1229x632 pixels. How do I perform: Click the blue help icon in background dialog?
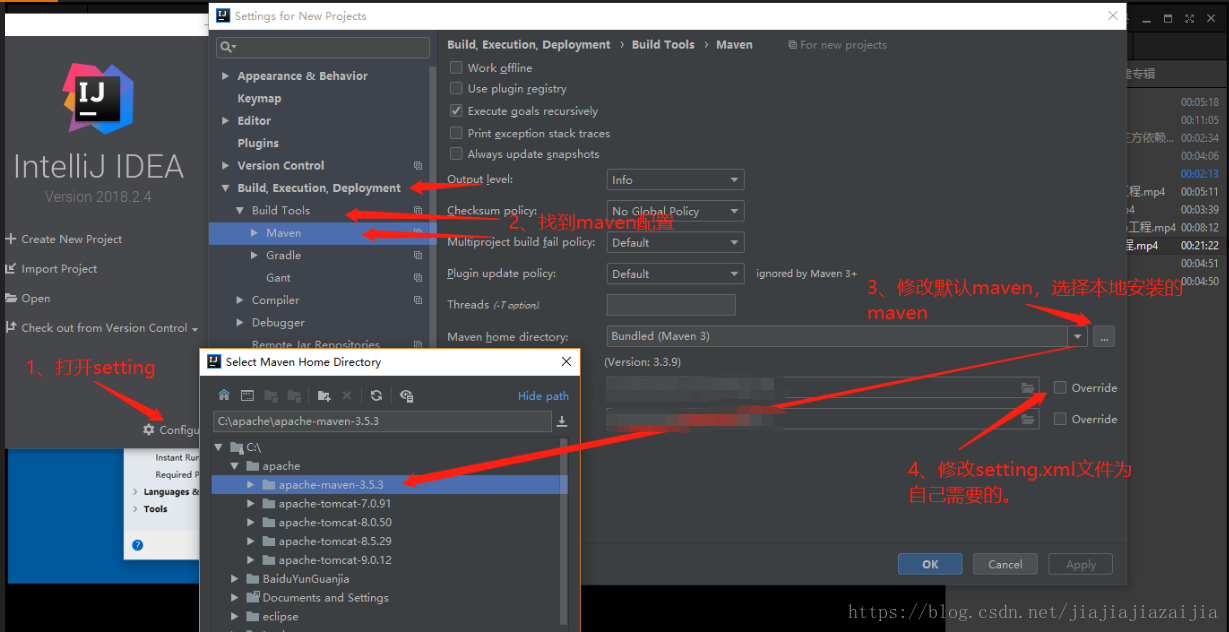138,545
